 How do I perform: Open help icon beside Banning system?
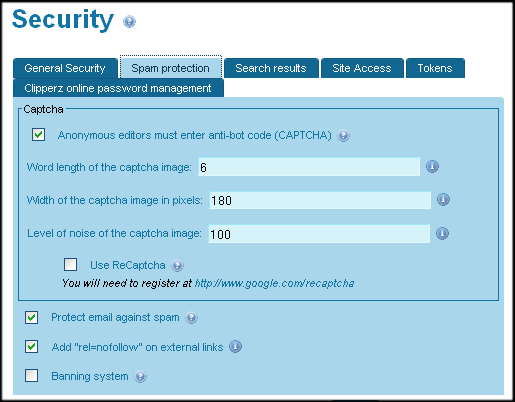(140, 377)
